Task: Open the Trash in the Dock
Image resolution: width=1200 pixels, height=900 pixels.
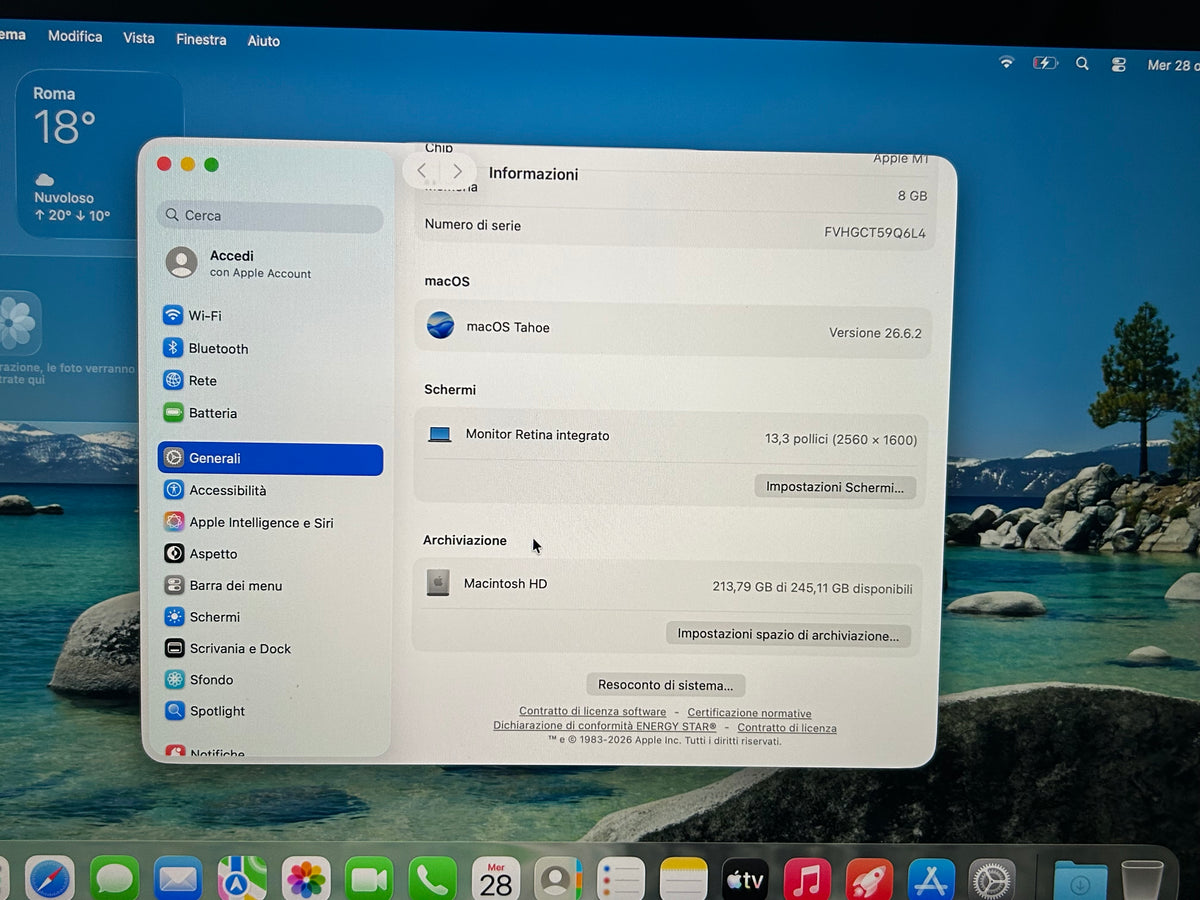Action: tap(1142, 880)
